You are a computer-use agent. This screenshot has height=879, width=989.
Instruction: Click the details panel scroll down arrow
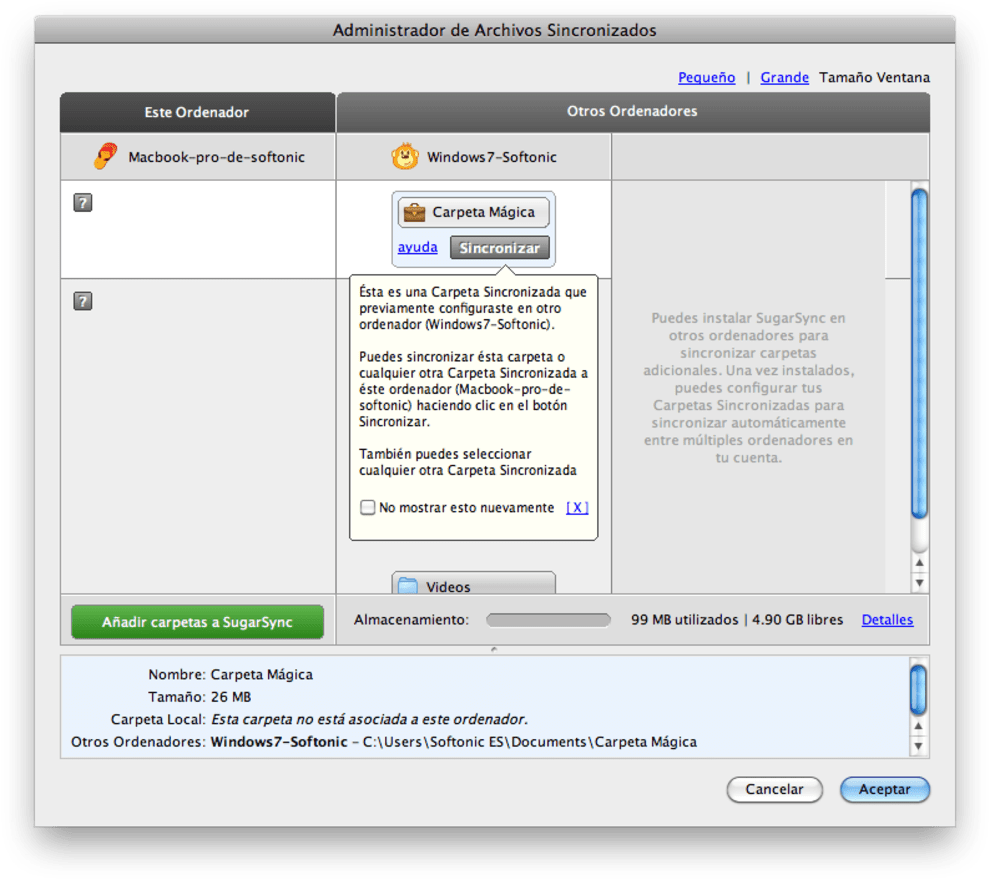click(x=918, y=746)
